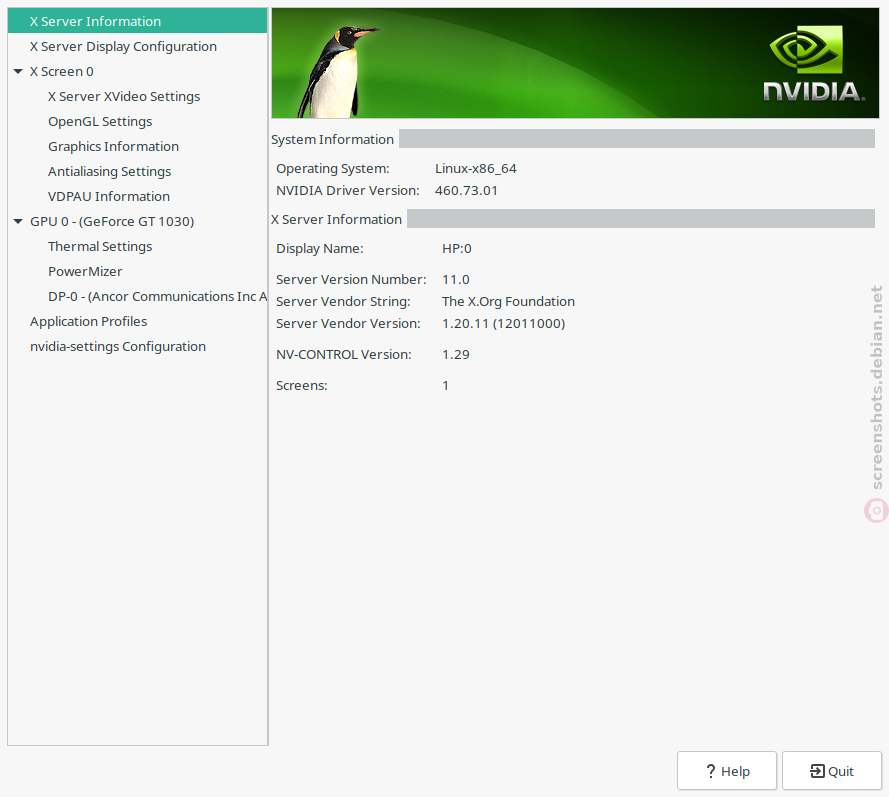Click the X Server Information section heading
Viewport: 889px width, 797px height.
[x=336, y=219]
